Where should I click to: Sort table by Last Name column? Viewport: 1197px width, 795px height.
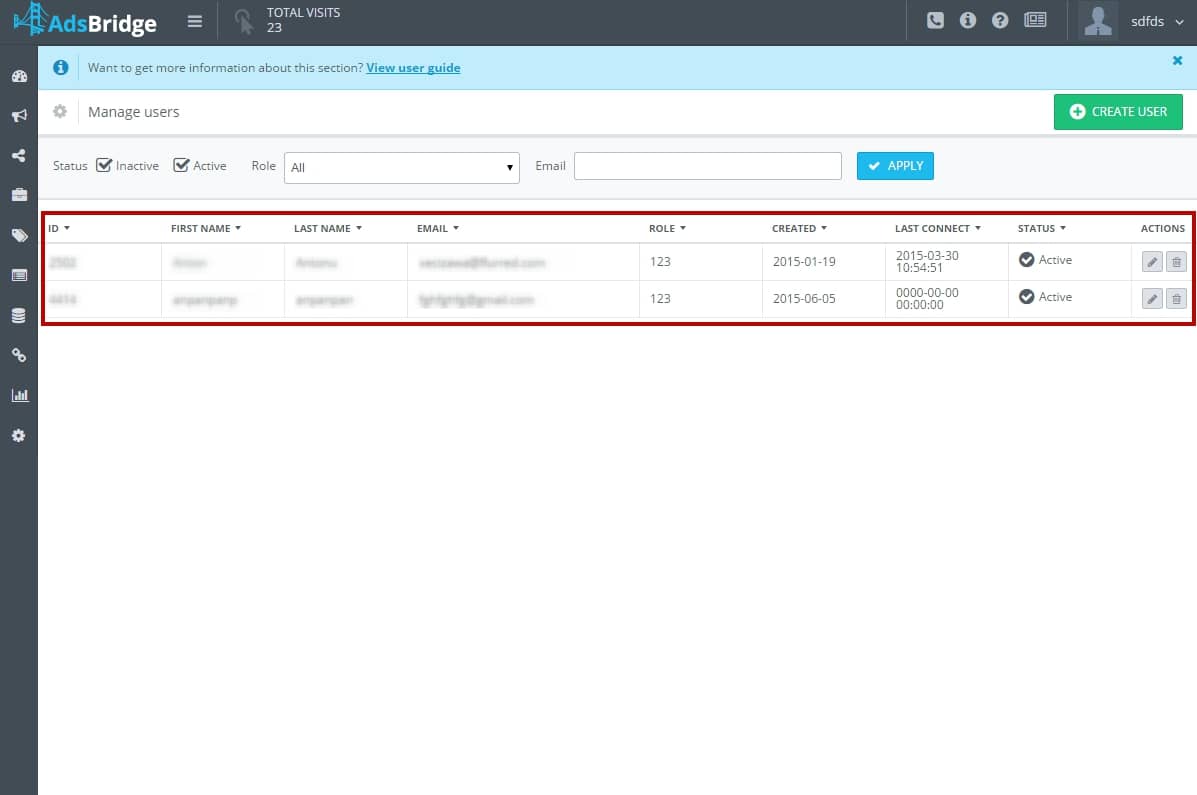click(327, 228)
